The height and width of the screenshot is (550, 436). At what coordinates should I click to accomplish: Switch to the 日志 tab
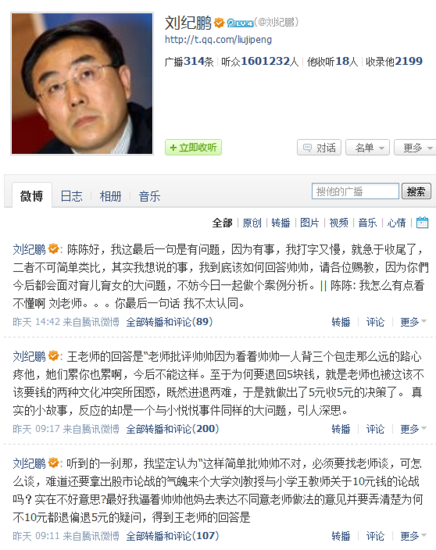click(71, 196)
